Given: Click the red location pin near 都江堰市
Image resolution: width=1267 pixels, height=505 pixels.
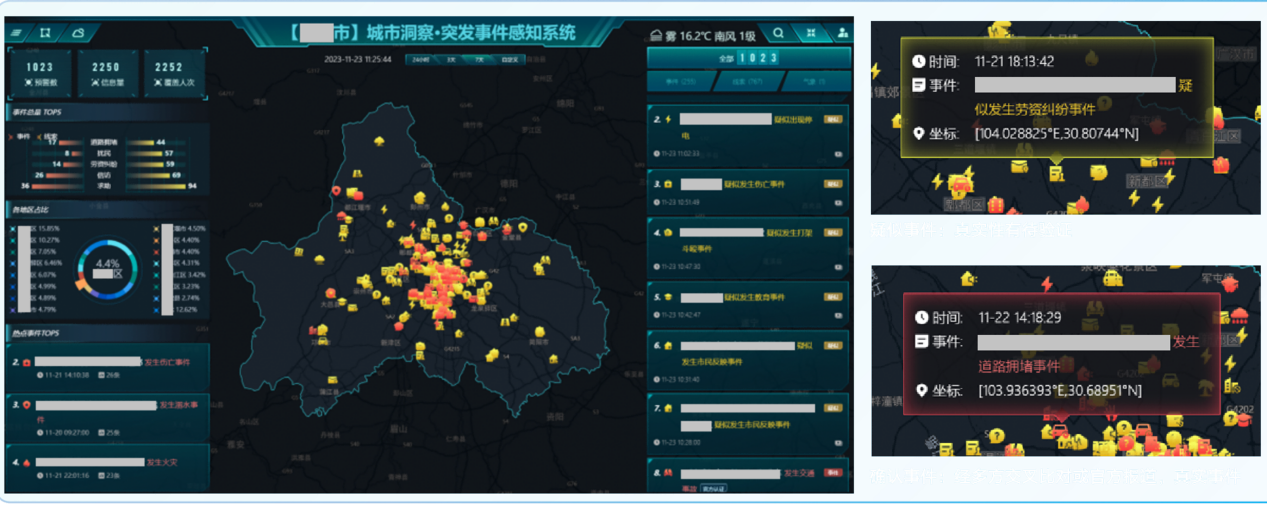Looking at the screenshot, I should point(337,191).
